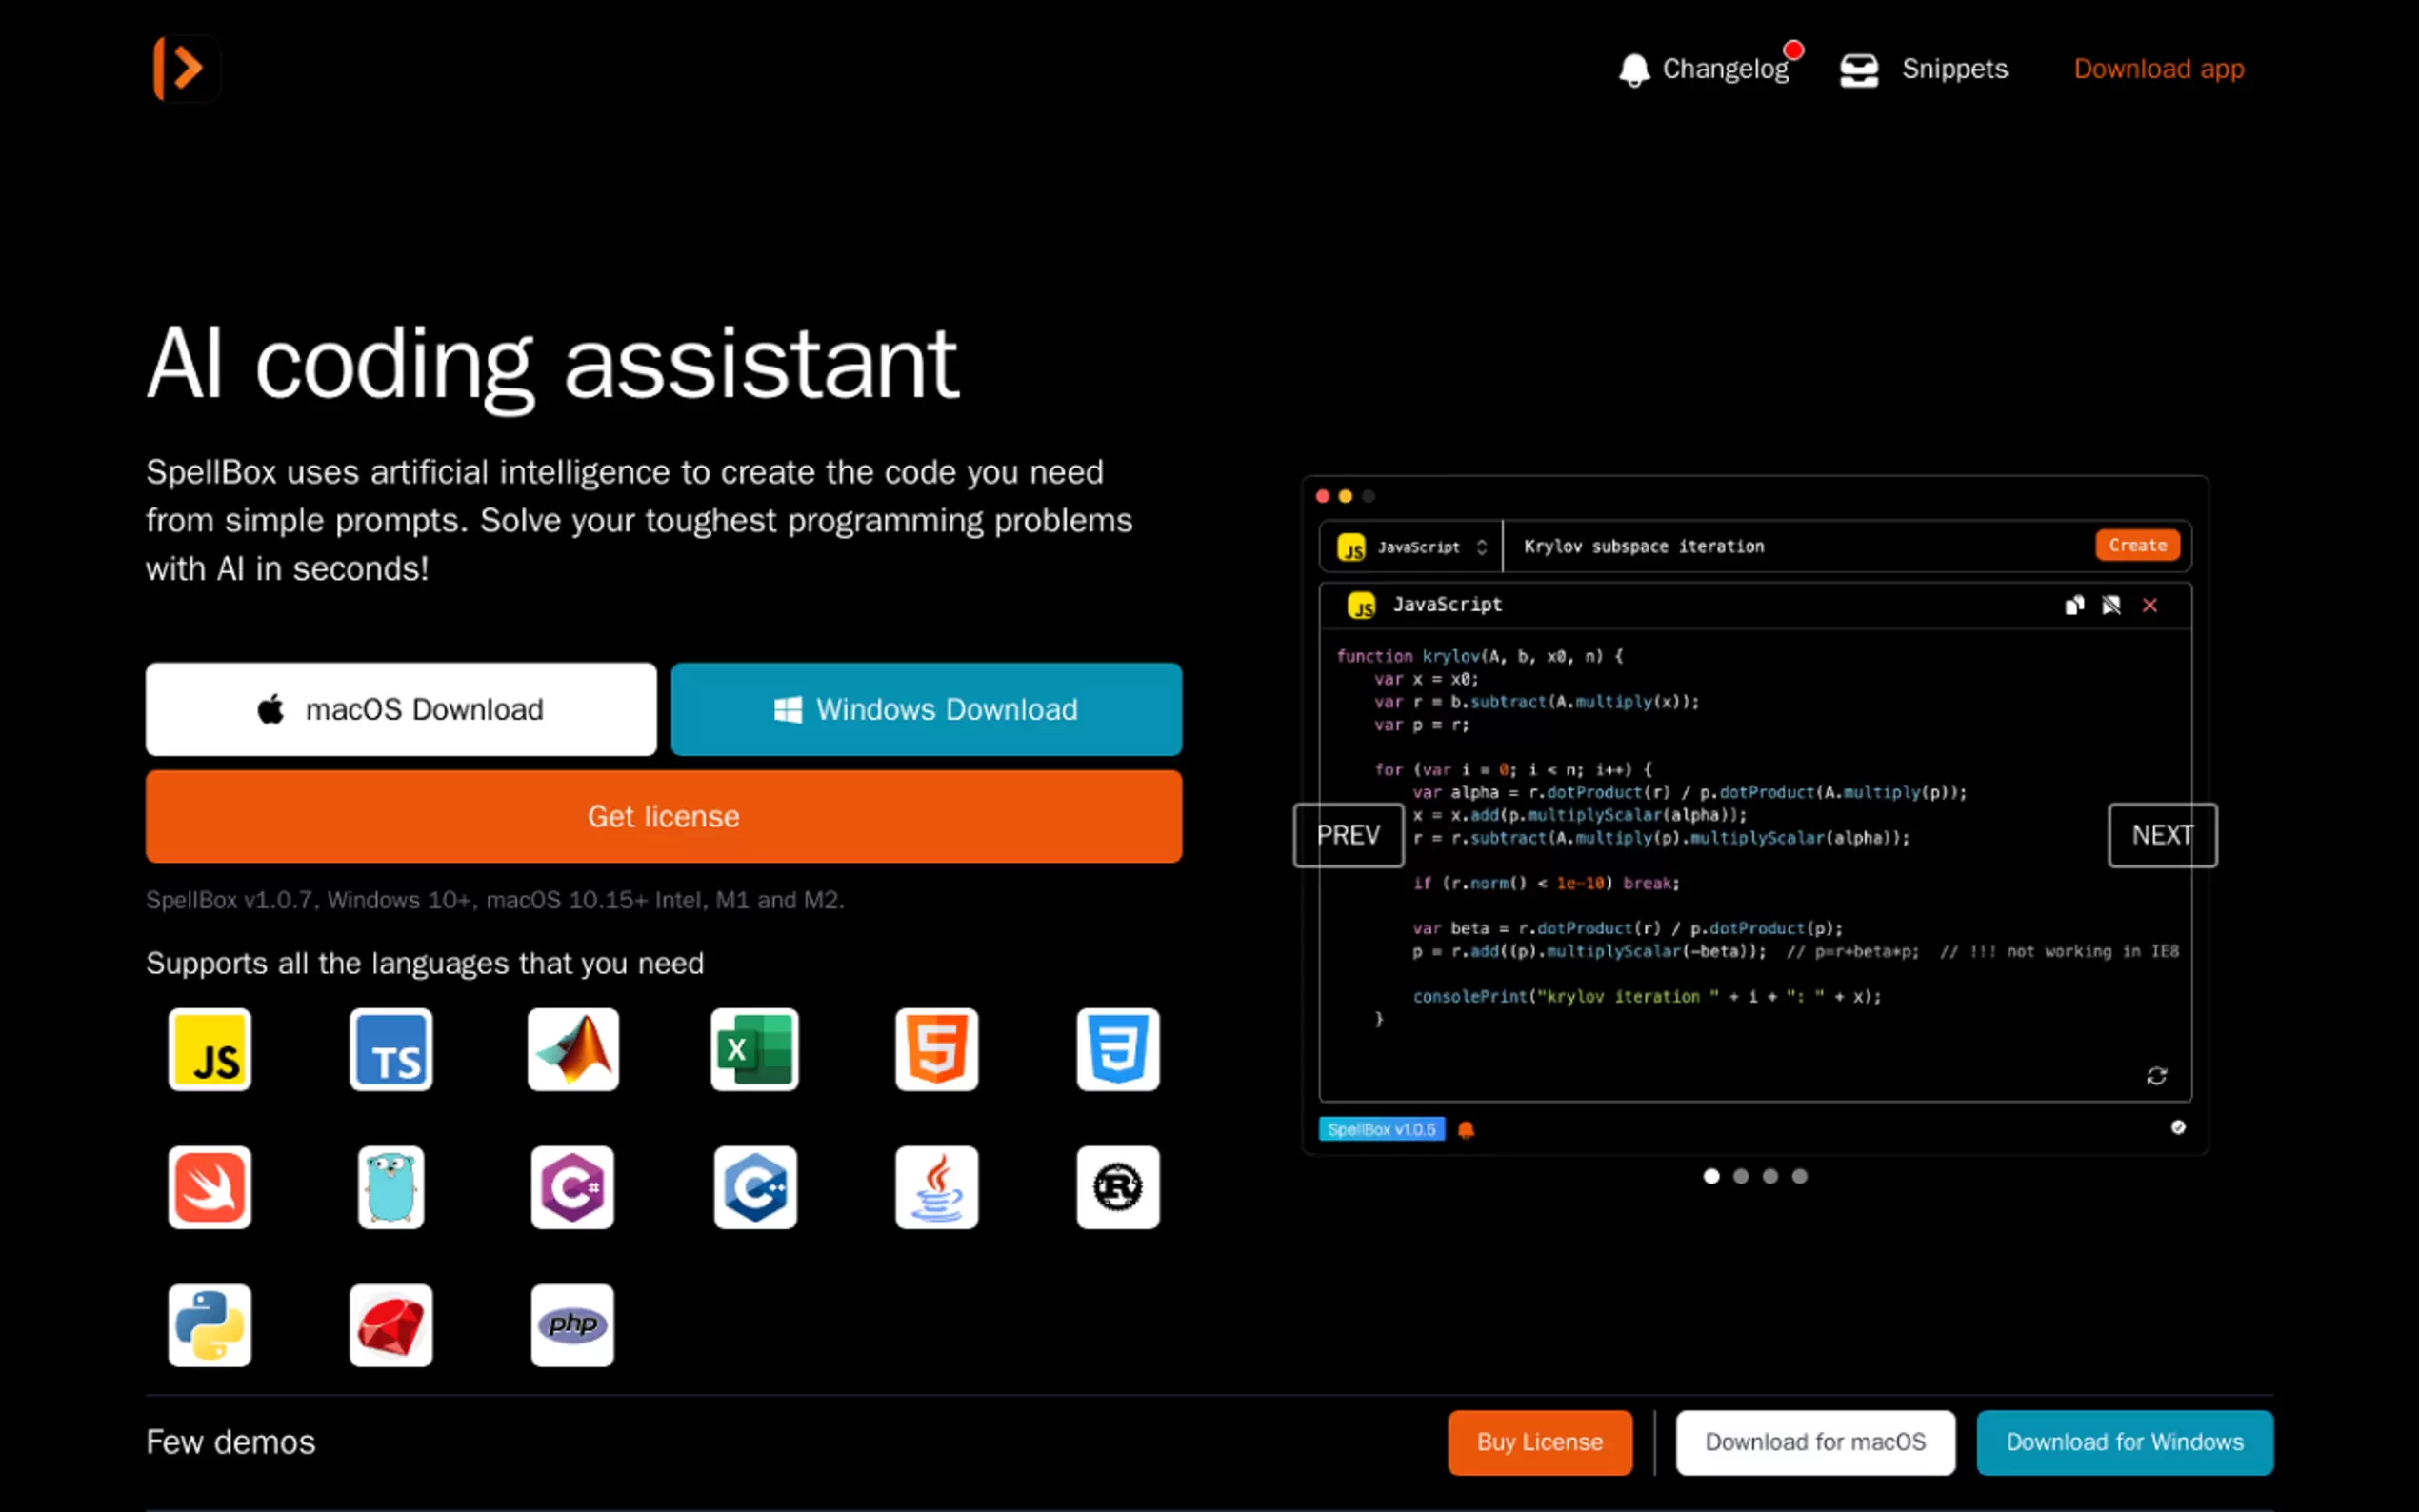This screenshot has height=1512, width=2419.
Task: Advance demo carousel with NEXT
Action: (2162, 835)
